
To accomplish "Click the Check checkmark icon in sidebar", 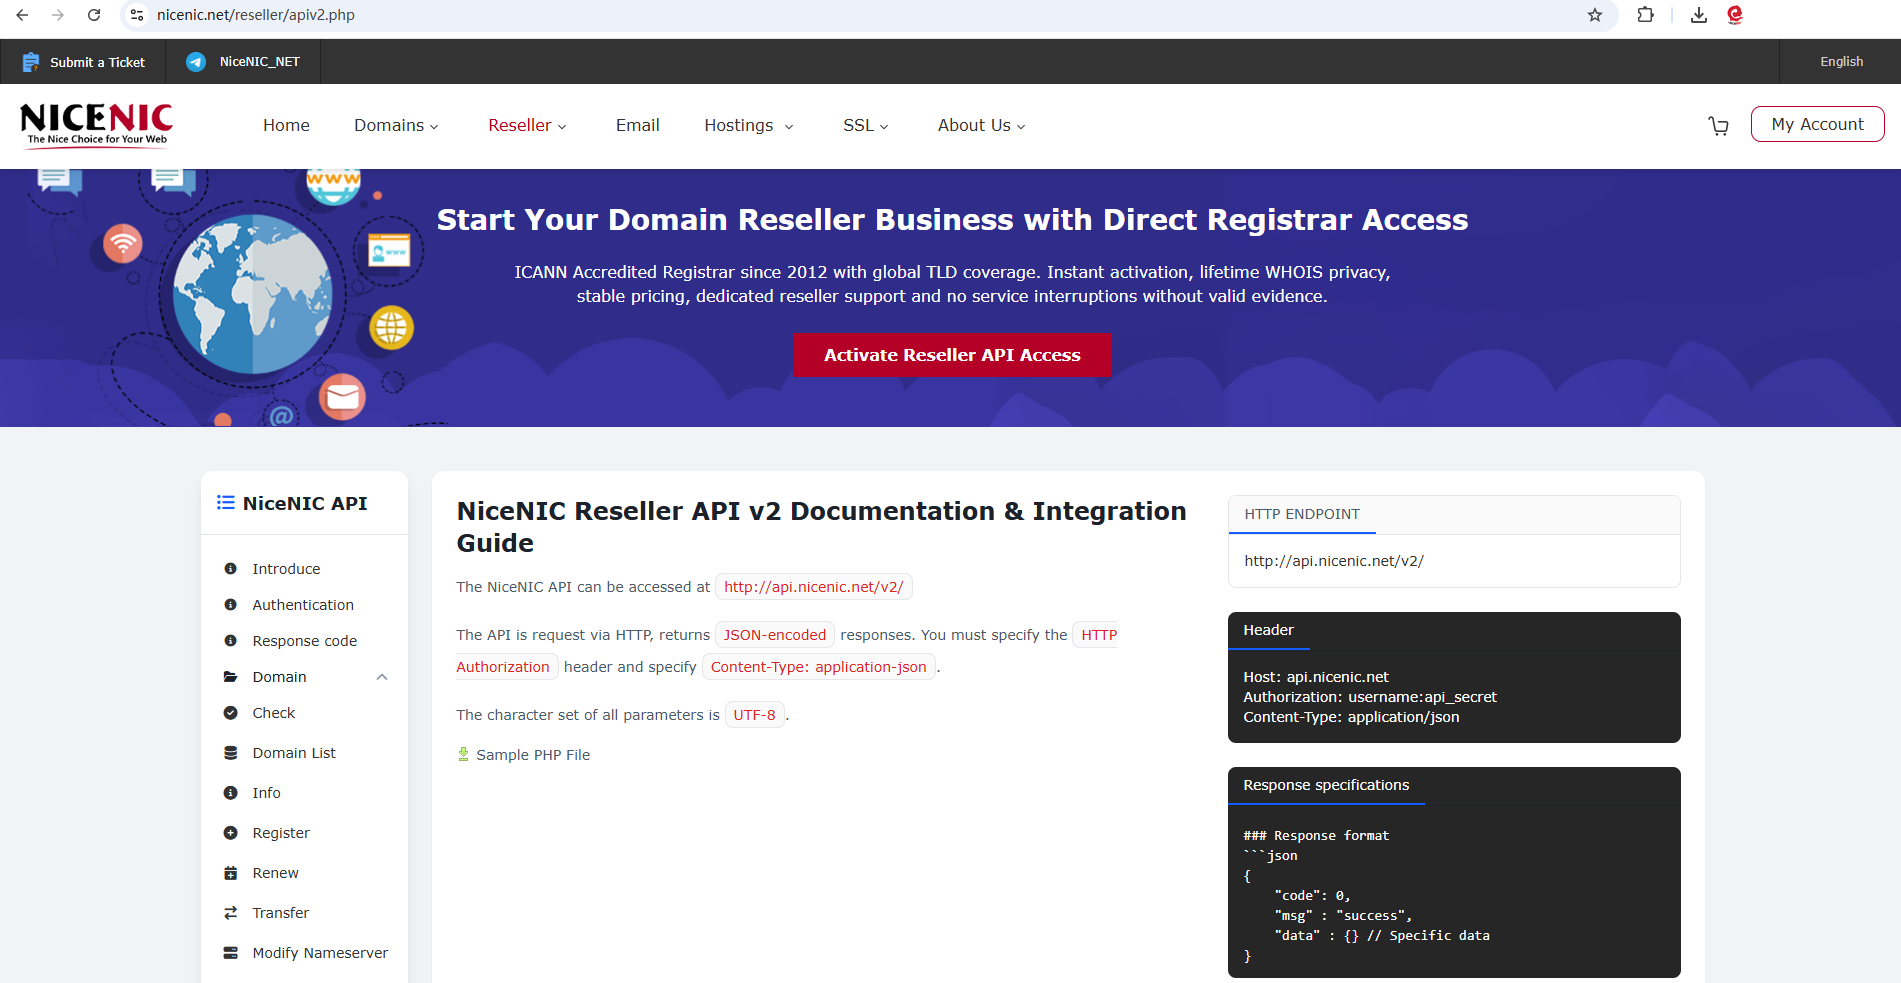I will [231, 713].
